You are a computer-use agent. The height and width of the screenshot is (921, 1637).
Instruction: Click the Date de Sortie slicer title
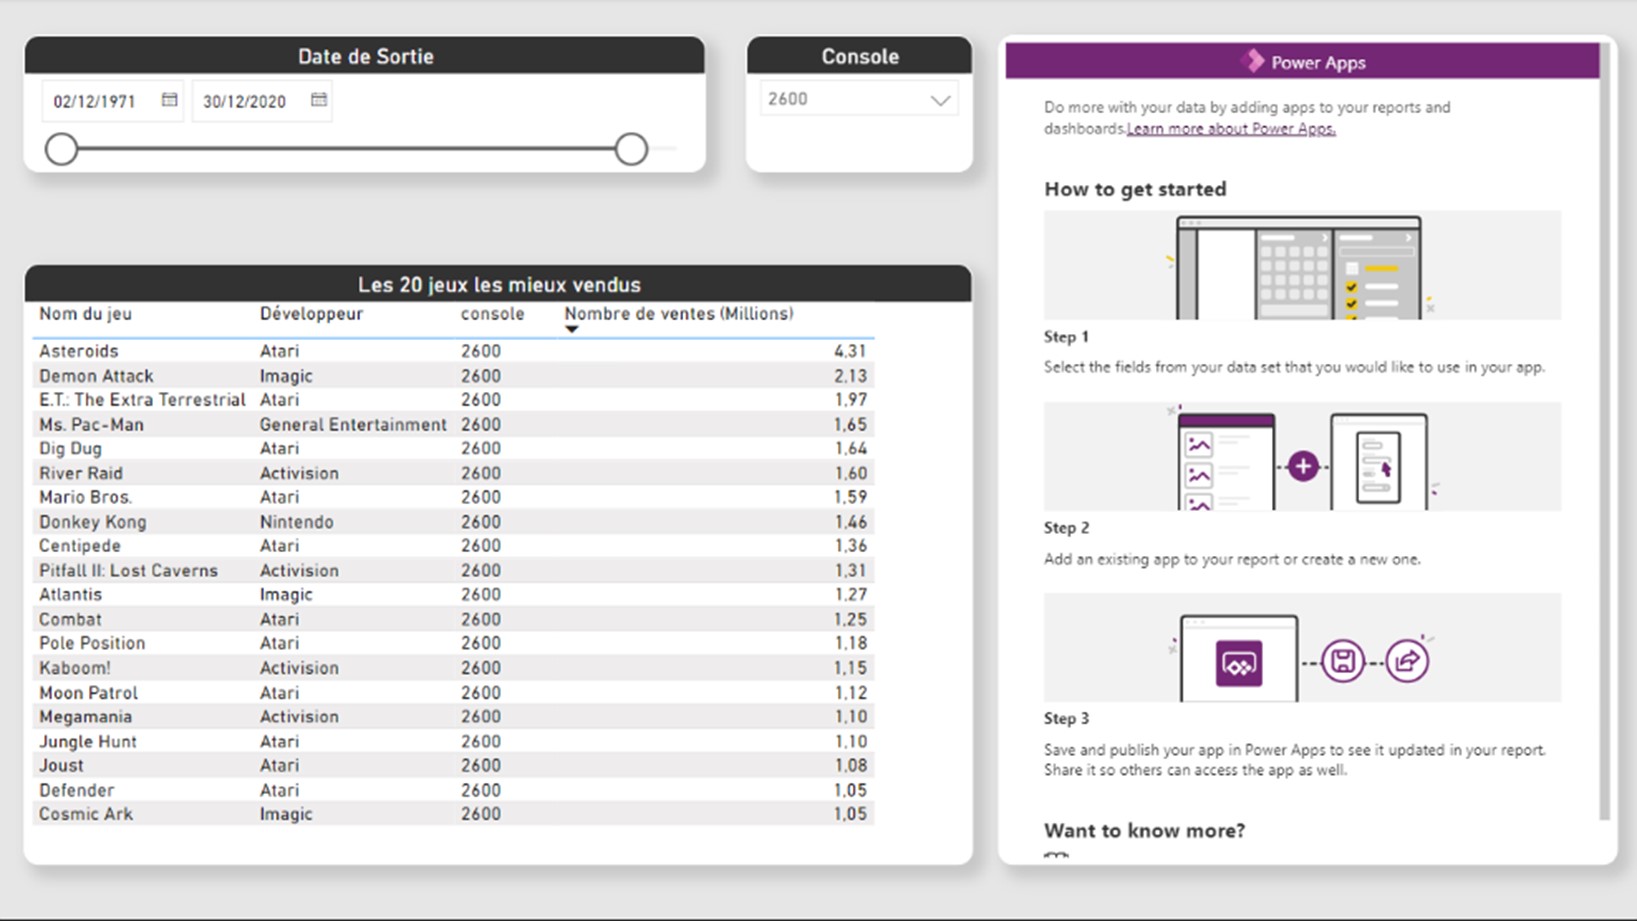[x=366, y=56]
